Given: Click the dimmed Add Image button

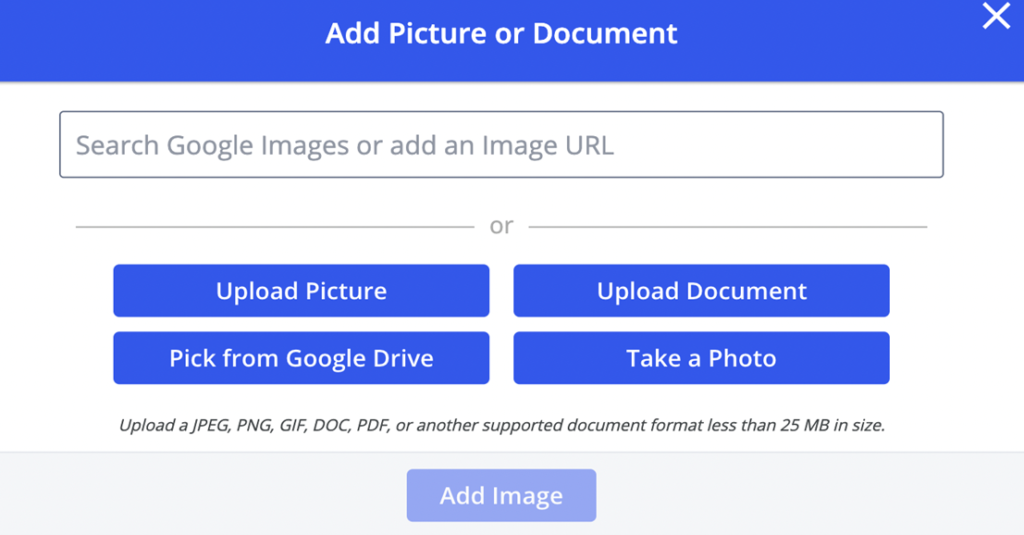Looking at the screenshot, I should (501, 495).
